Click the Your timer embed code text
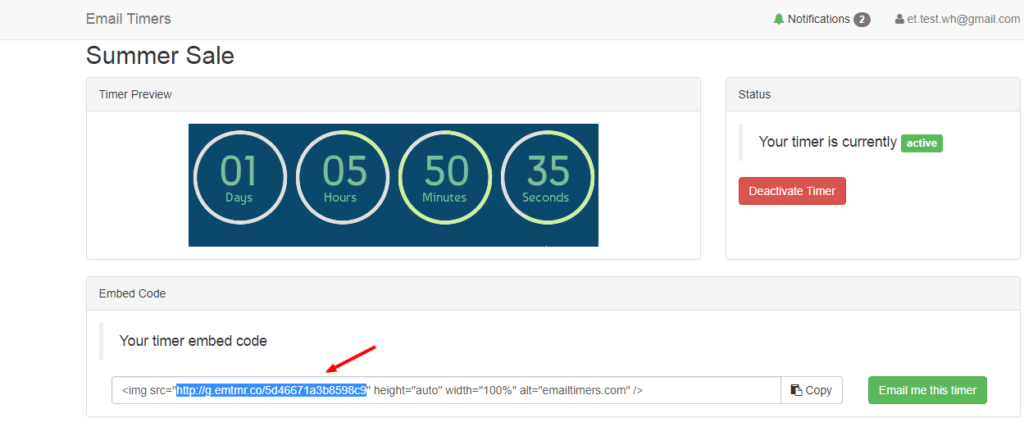This screenshot has height=427, width=1024. (x=193, y=341)
